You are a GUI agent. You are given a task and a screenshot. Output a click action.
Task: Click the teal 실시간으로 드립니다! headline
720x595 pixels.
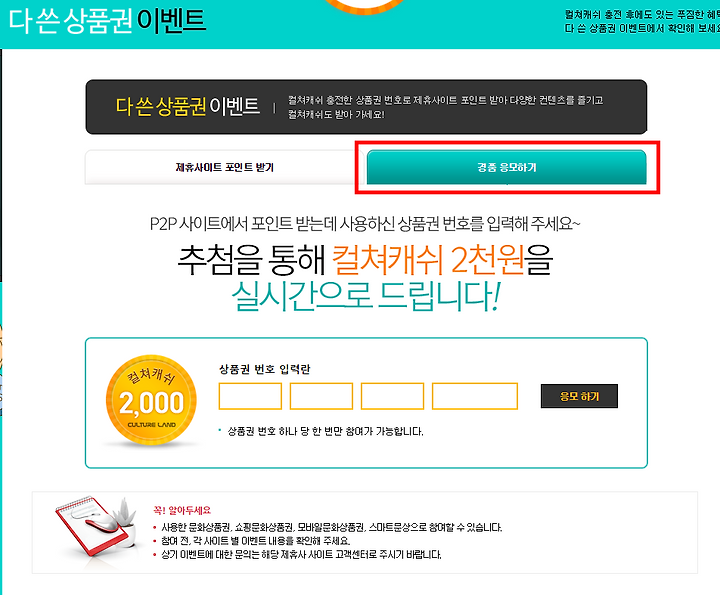pos(366,296)
